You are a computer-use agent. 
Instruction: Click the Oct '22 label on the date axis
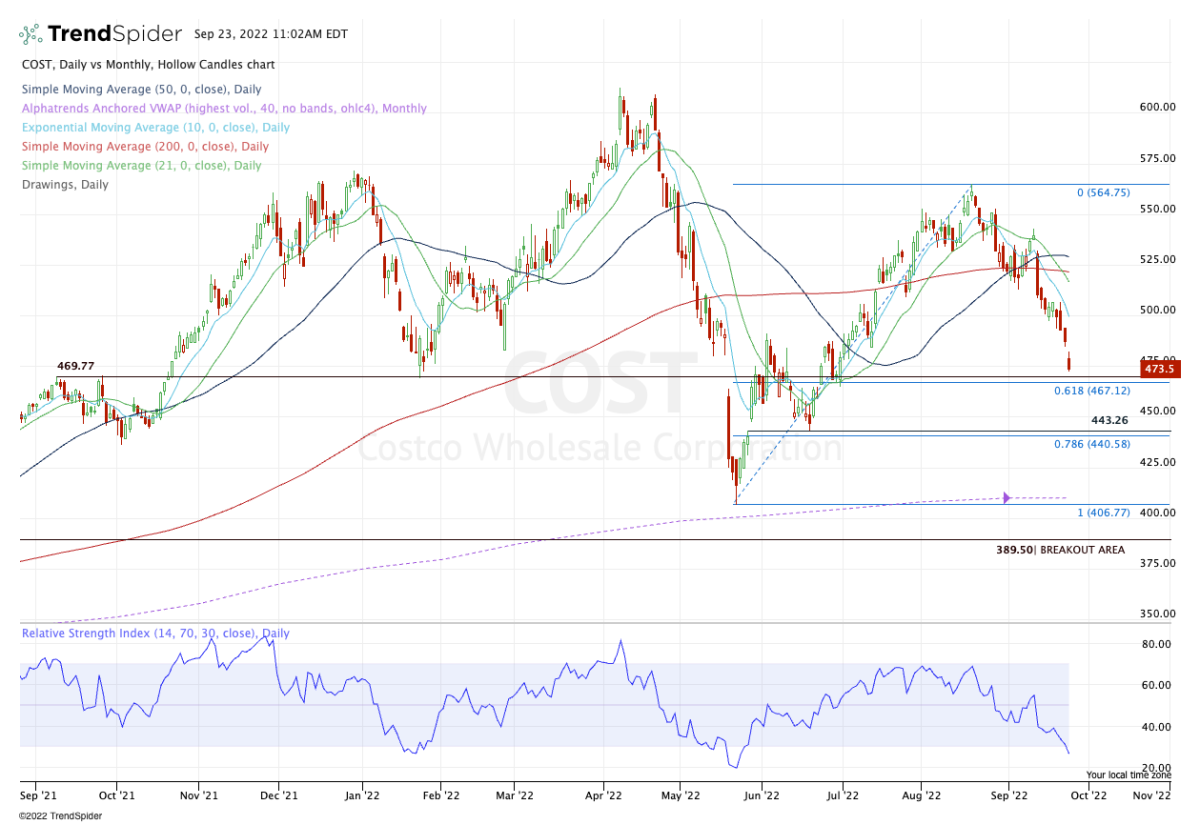pos(1089,794)
